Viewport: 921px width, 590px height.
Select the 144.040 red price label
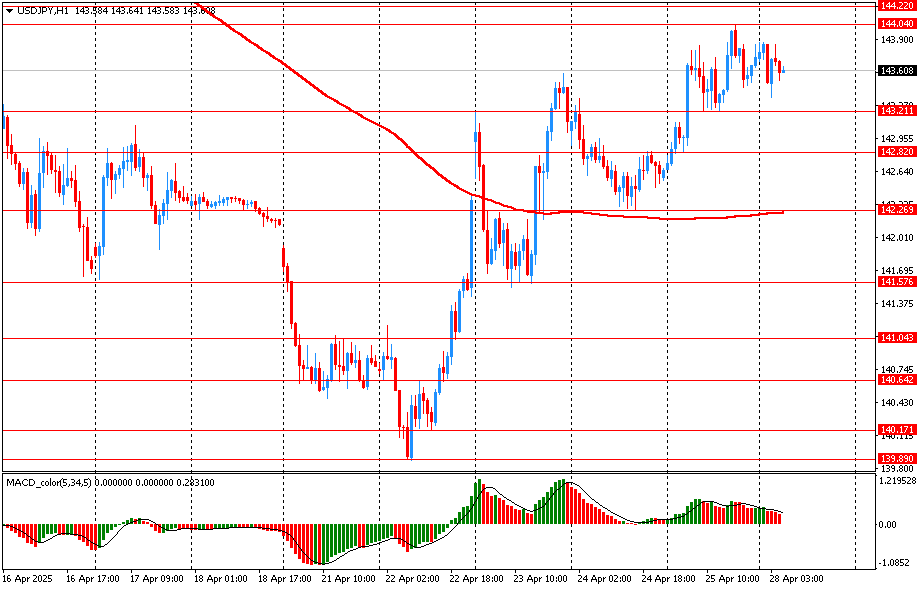pos(896,23)
